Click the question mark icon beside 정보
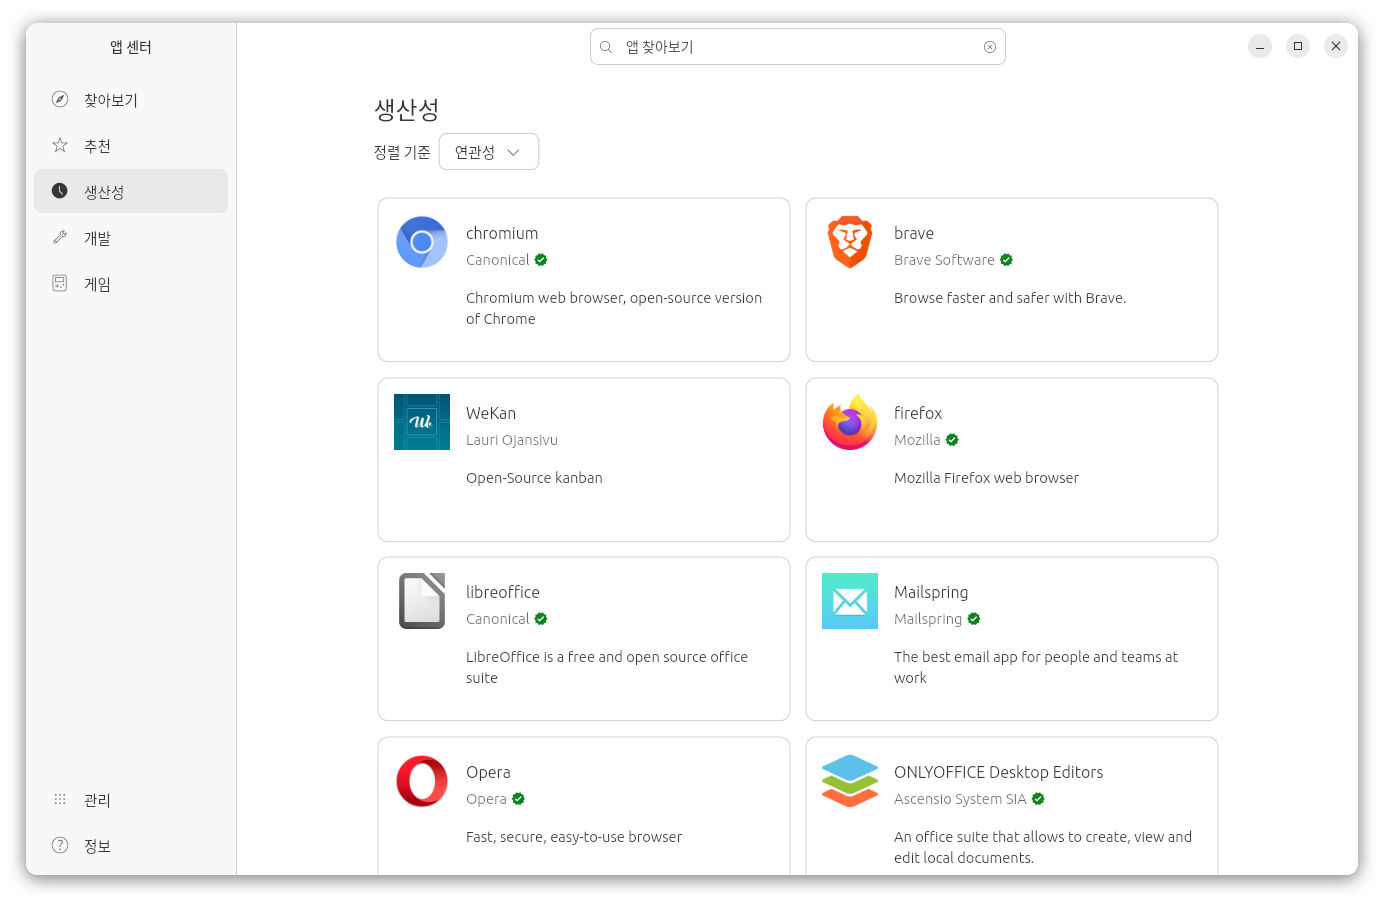The width and height of the screenshot is (1384, 904). pos(60,845)
